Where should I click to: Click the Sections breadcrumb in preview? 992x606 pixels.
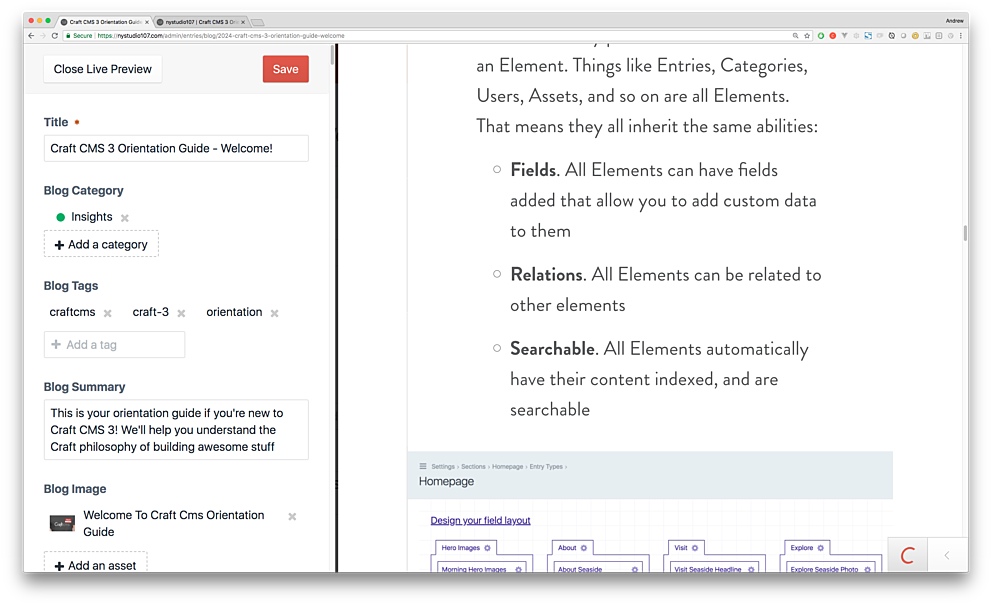pos(473,467)
